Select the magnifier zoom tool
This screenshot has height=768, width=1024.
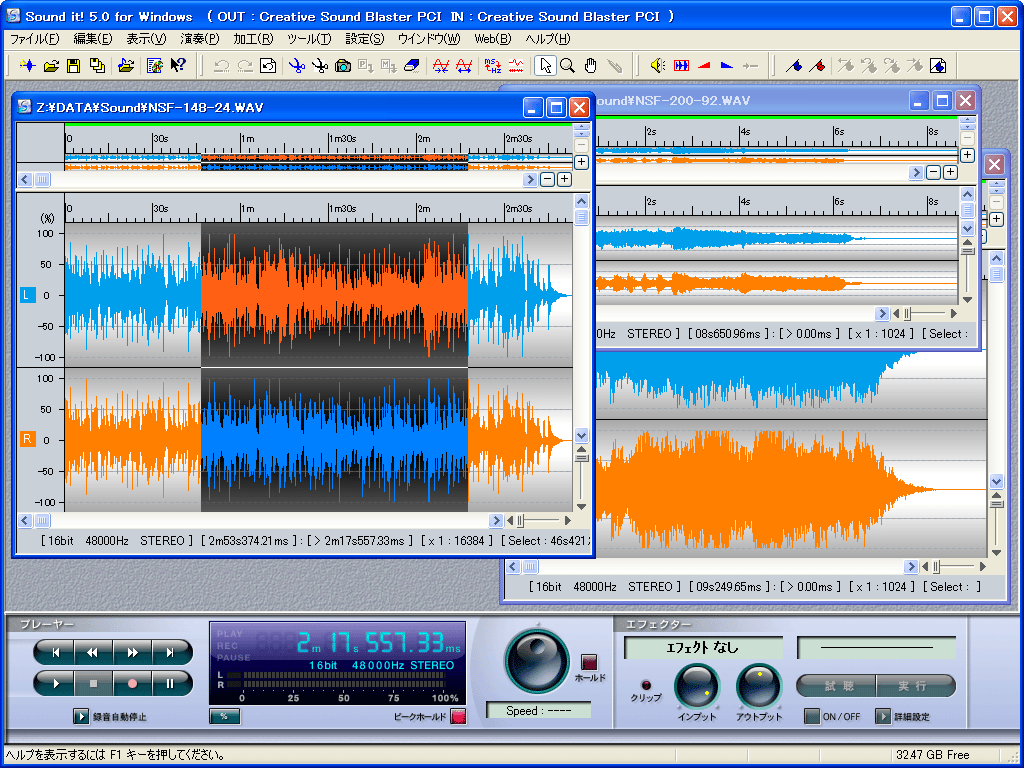pos(568,65)
